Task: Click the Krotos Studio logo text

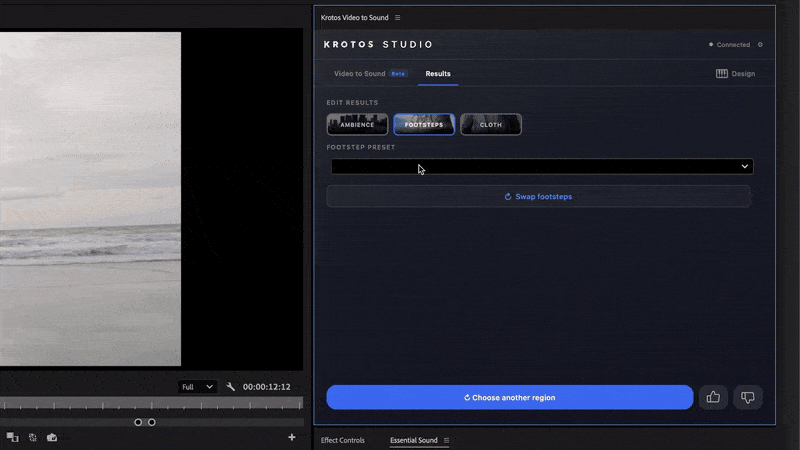Action: click(x=378, y=45)
